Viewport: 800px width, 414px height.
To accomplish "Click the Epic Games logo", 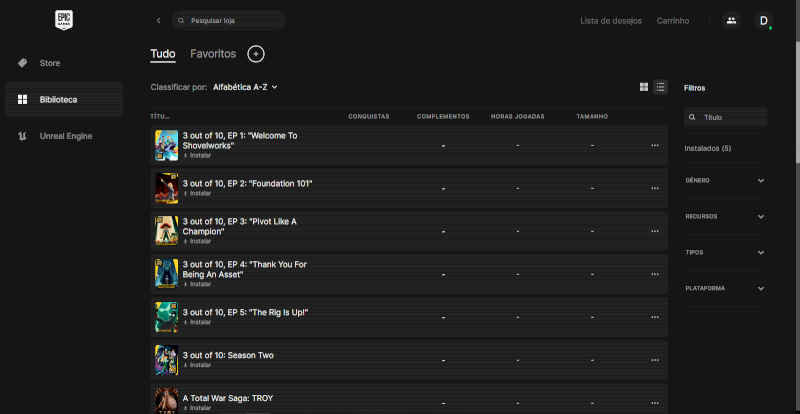I will click(64, 20).
